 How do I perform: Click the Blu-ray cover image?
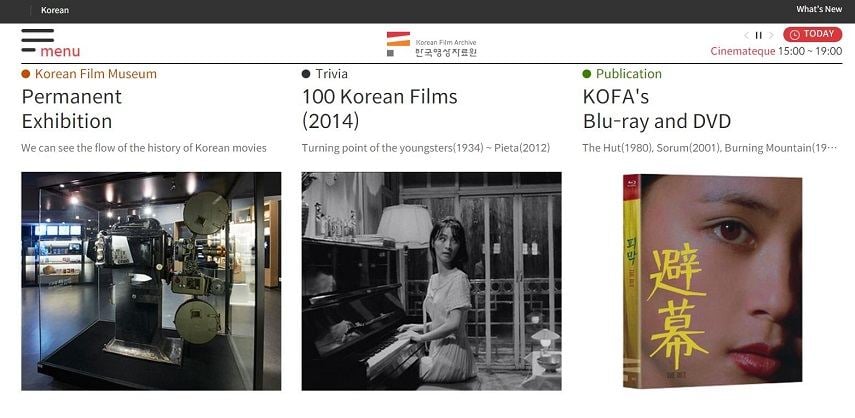click(713, 281)
